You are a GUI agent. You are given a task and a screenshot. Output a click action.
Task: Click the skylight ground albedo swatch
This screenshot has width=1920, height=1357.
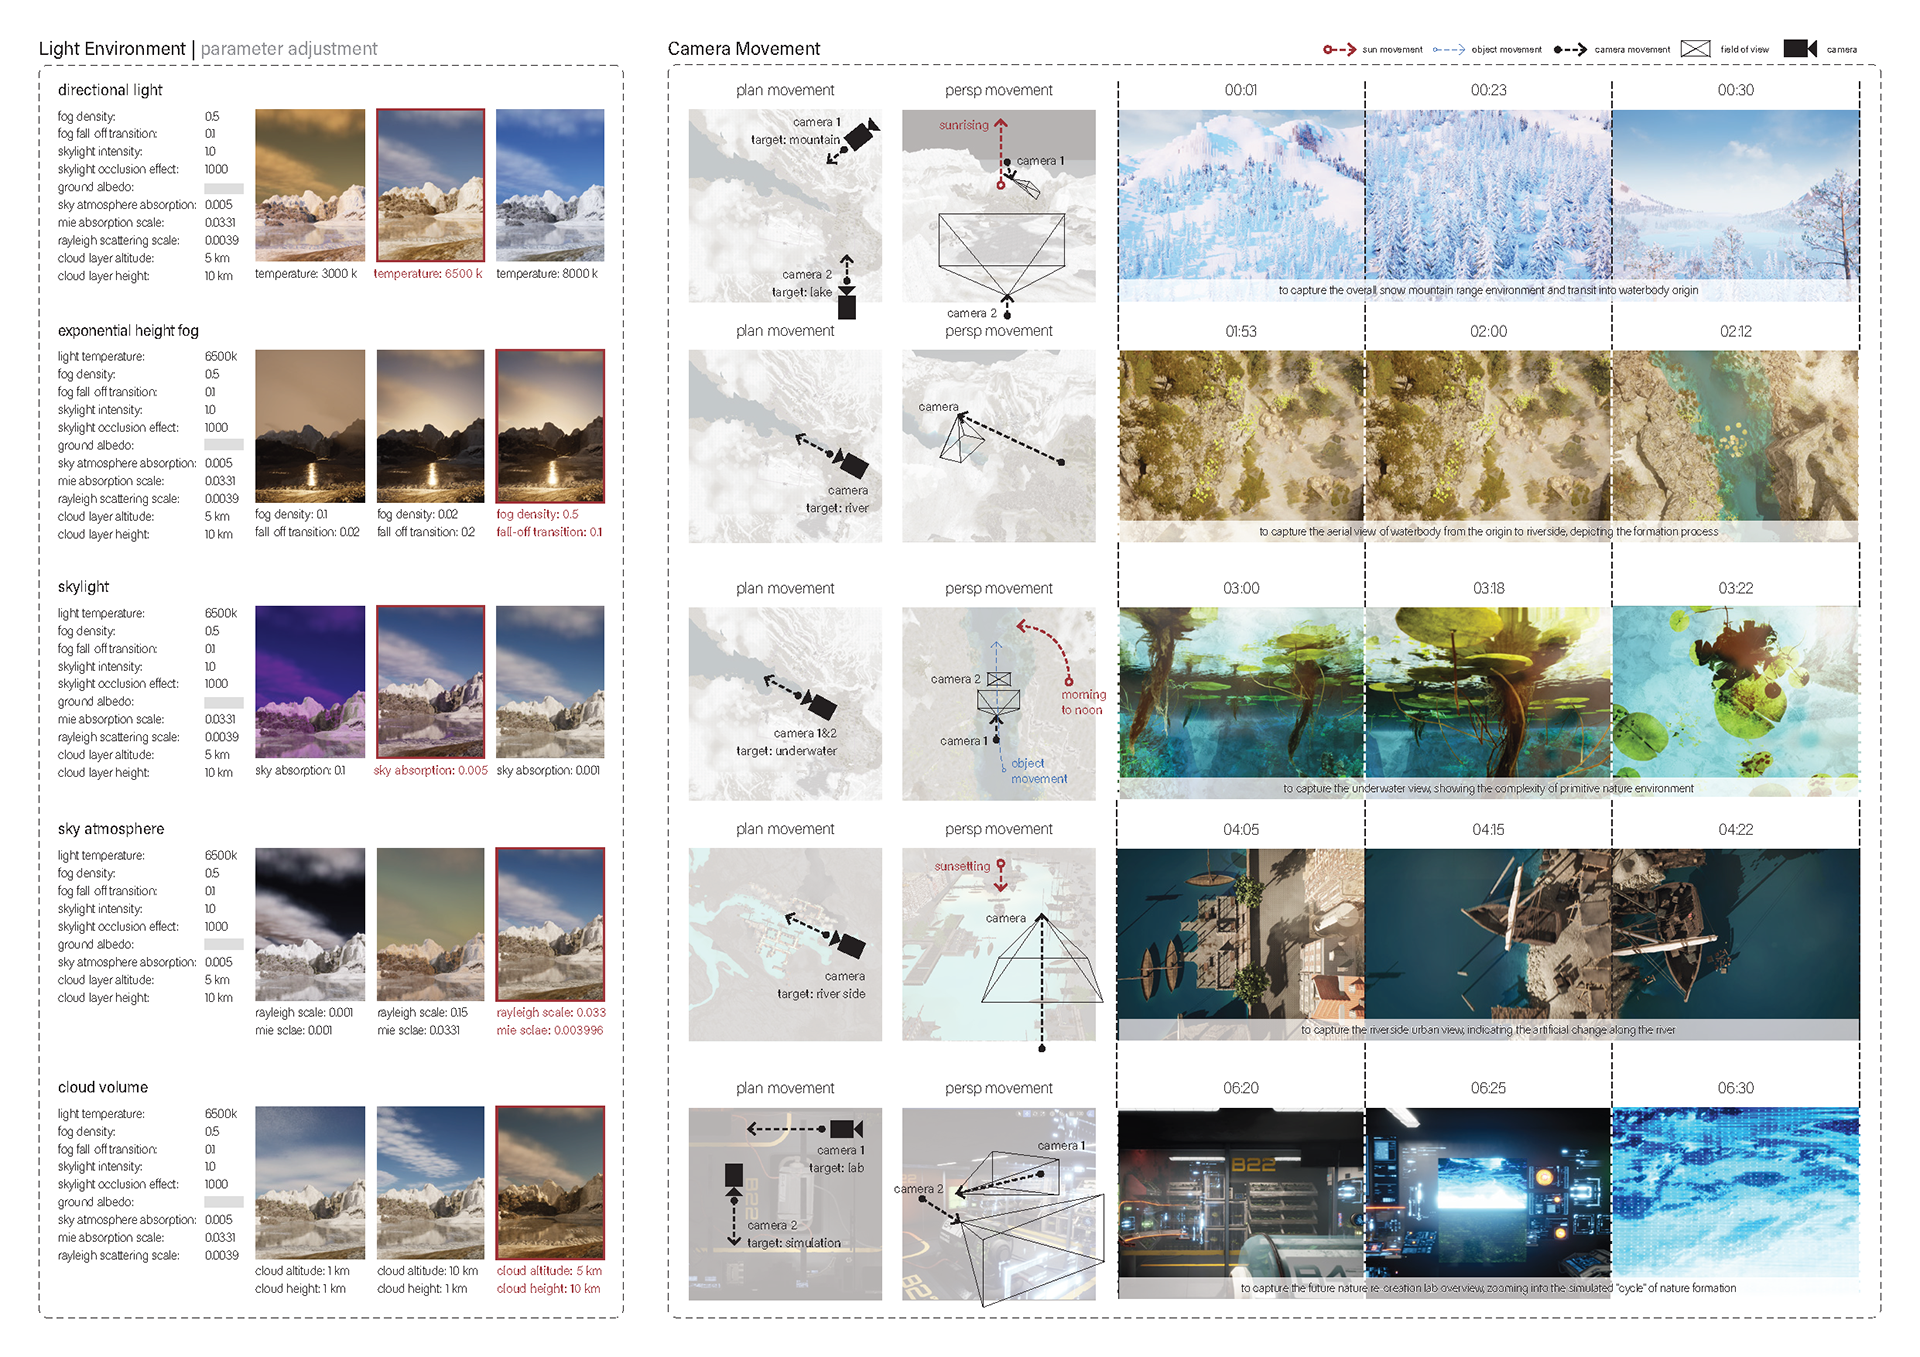pos(224,702)
